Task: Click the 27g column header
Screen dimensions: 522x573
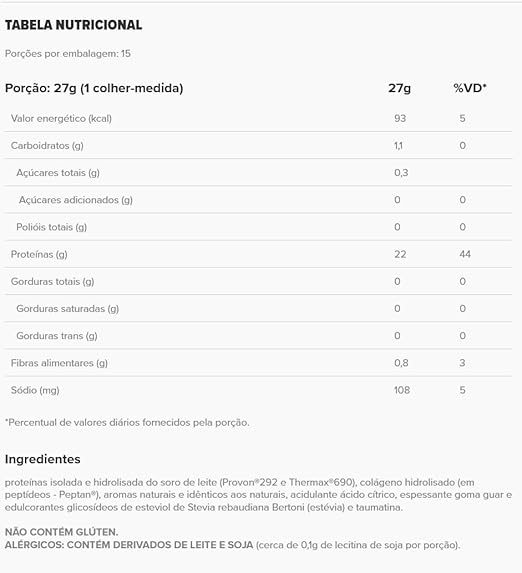Action: click(400, 88)
